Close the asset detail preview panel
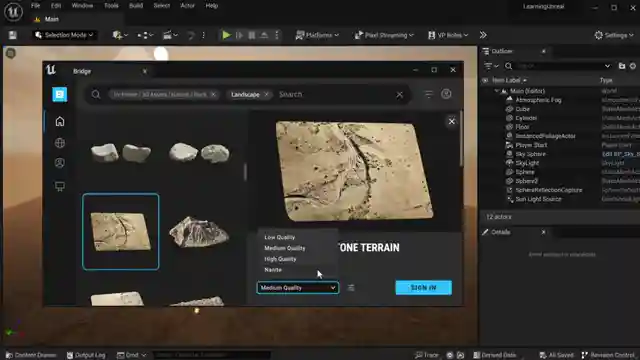Image resolution: width=640 pixels, height=360 pixels. coord(451,121)
